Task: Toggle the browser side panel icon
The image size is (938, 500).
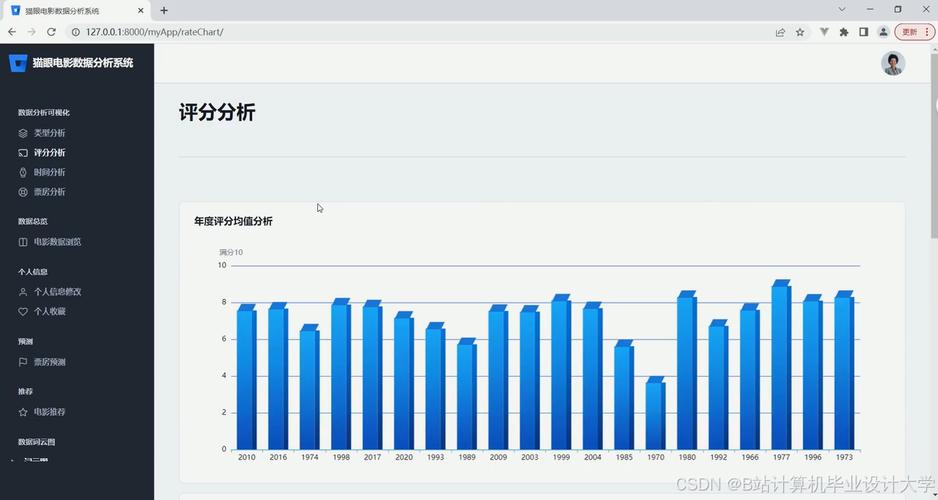Action: [x=863, y=32]
